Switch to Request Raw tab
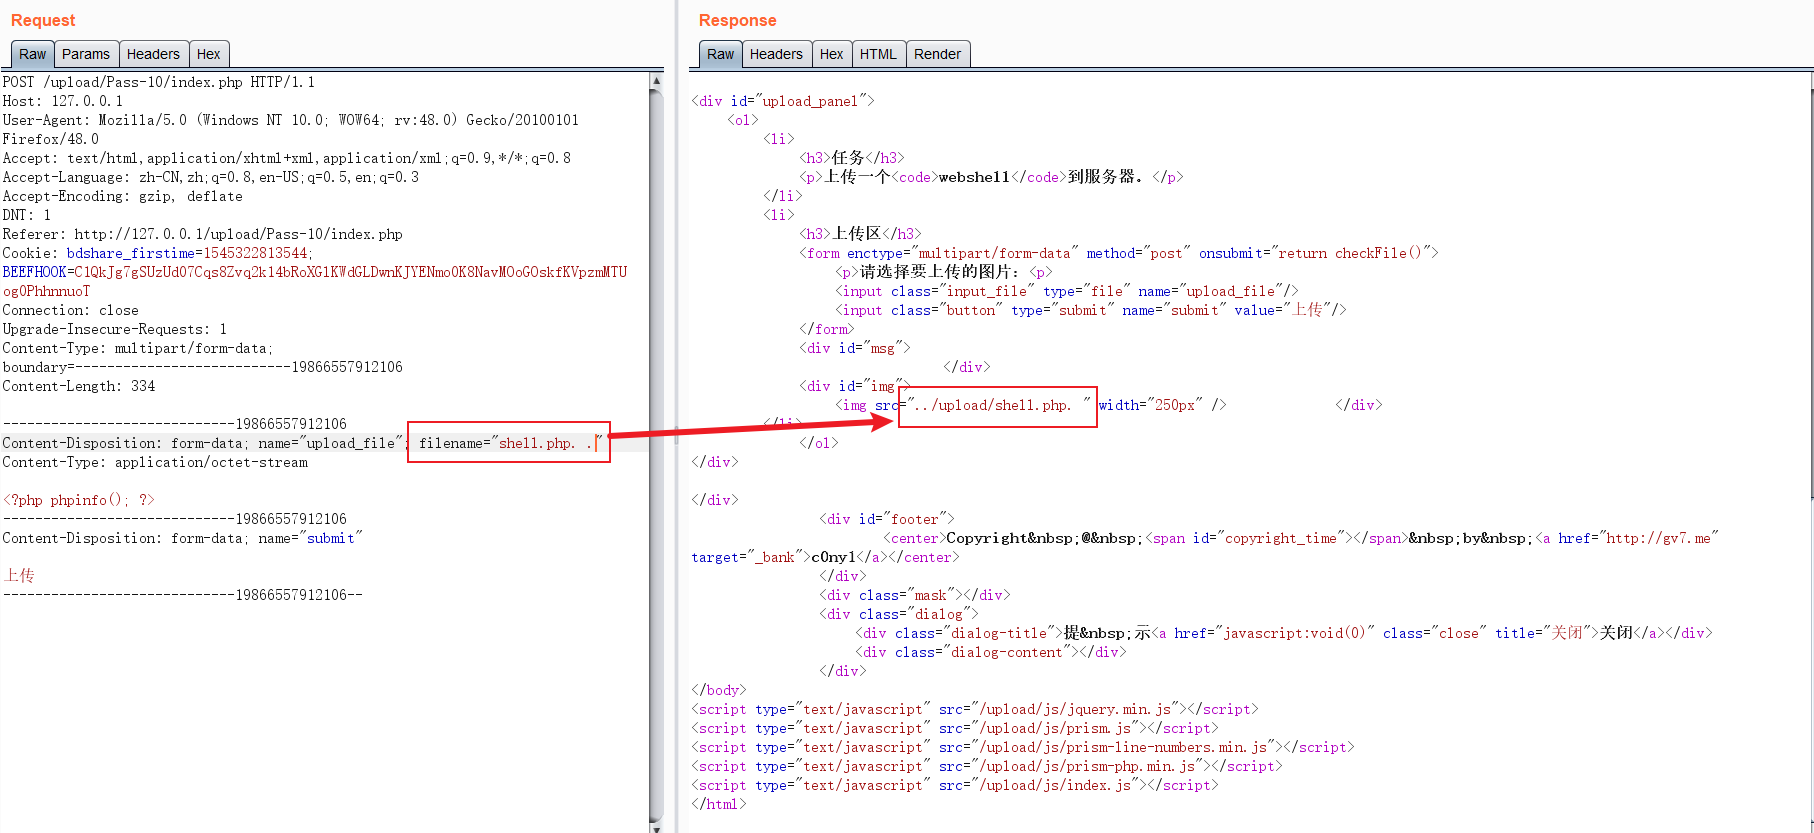The image size is (1814, 833). (32, 54)
